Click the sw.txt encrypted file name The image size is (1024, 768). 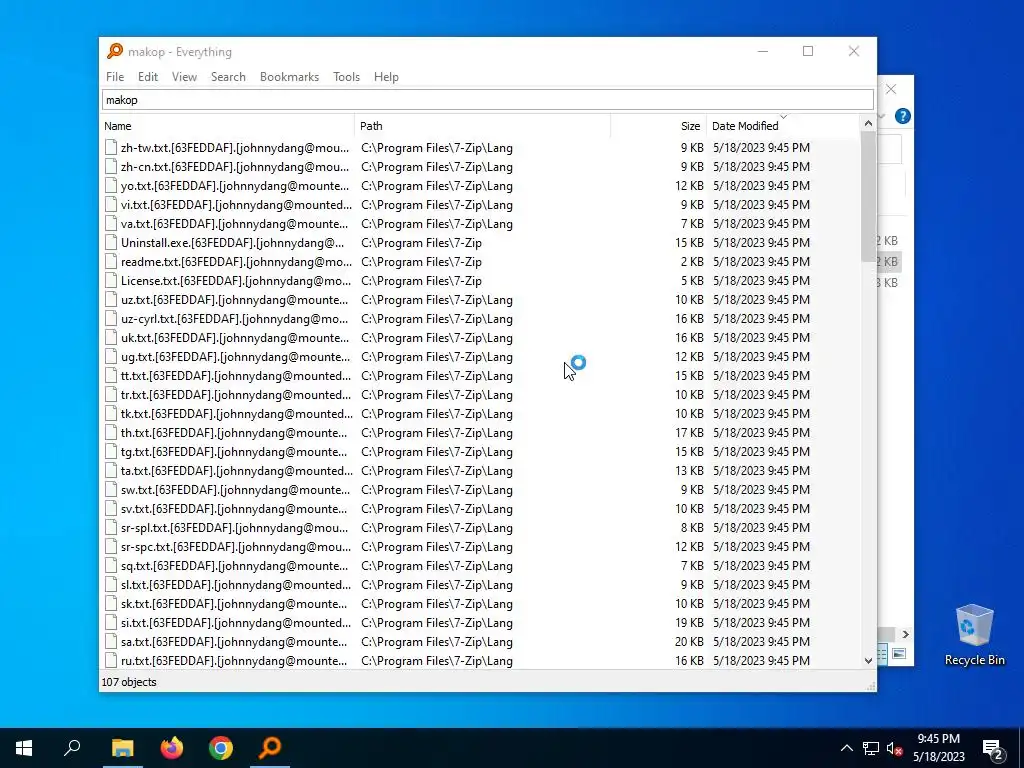point(234,490)
